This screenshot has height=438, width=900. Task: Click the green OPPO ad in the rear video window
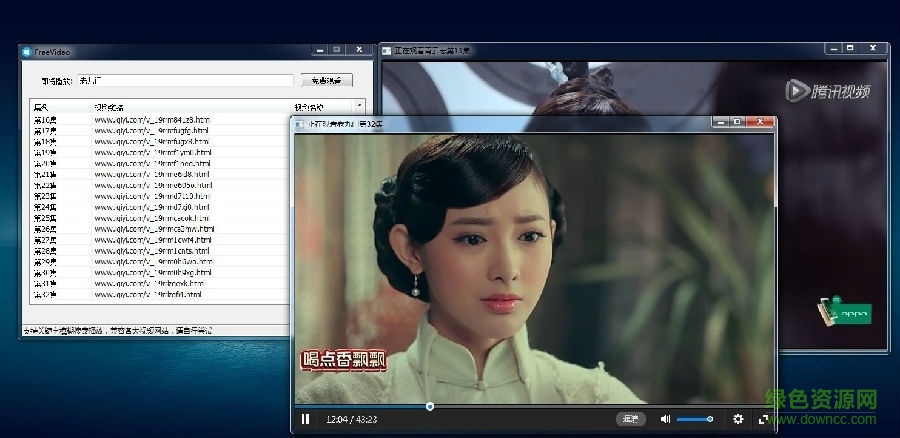pos(845,312)
